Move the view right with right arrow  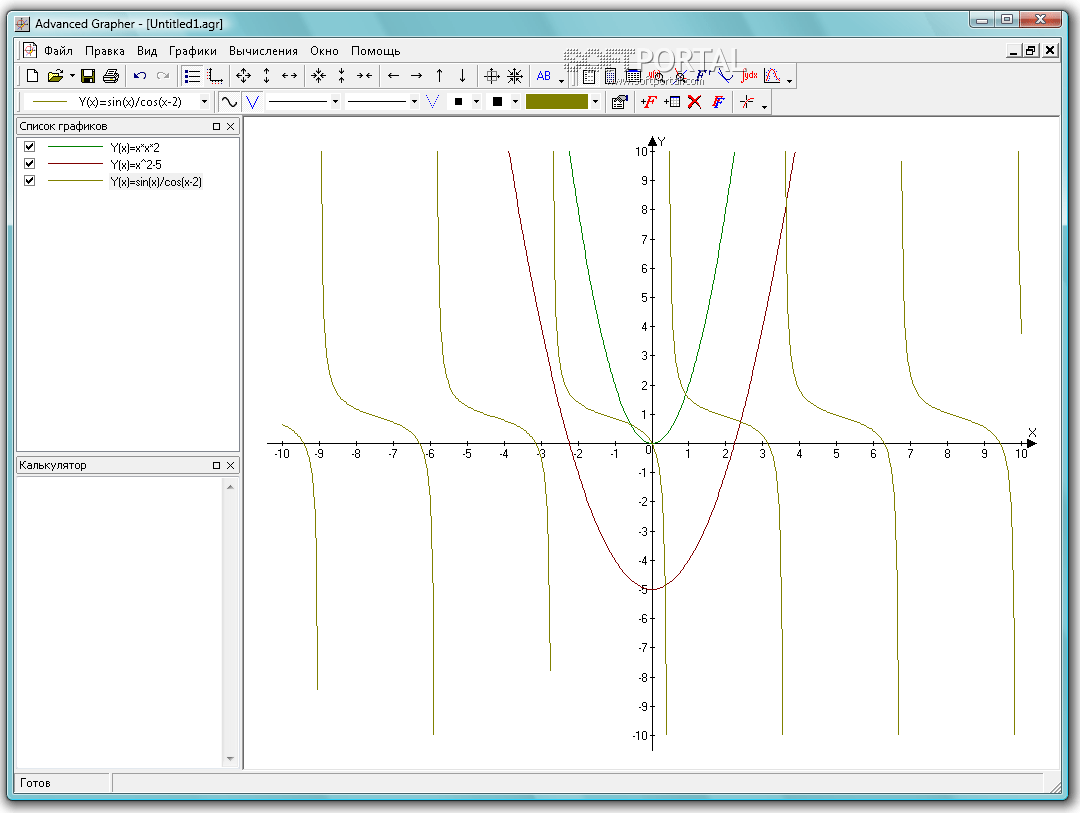click(416, 76)
